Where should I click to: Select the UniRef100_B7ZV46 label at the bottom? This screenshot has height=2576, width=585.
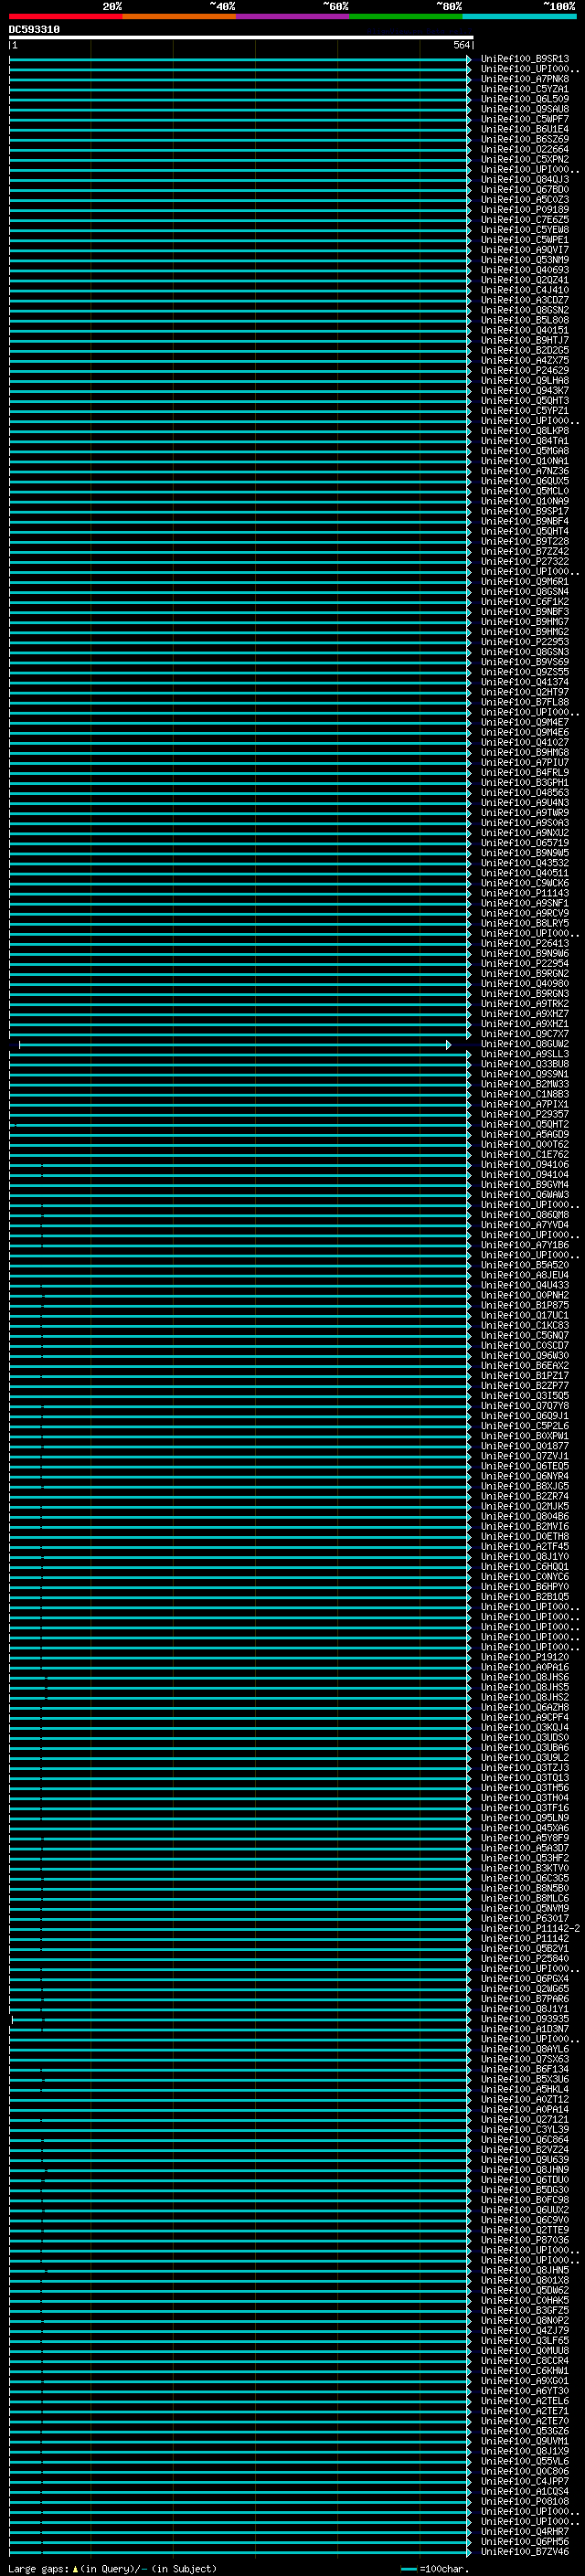[x=524, y=2551]
